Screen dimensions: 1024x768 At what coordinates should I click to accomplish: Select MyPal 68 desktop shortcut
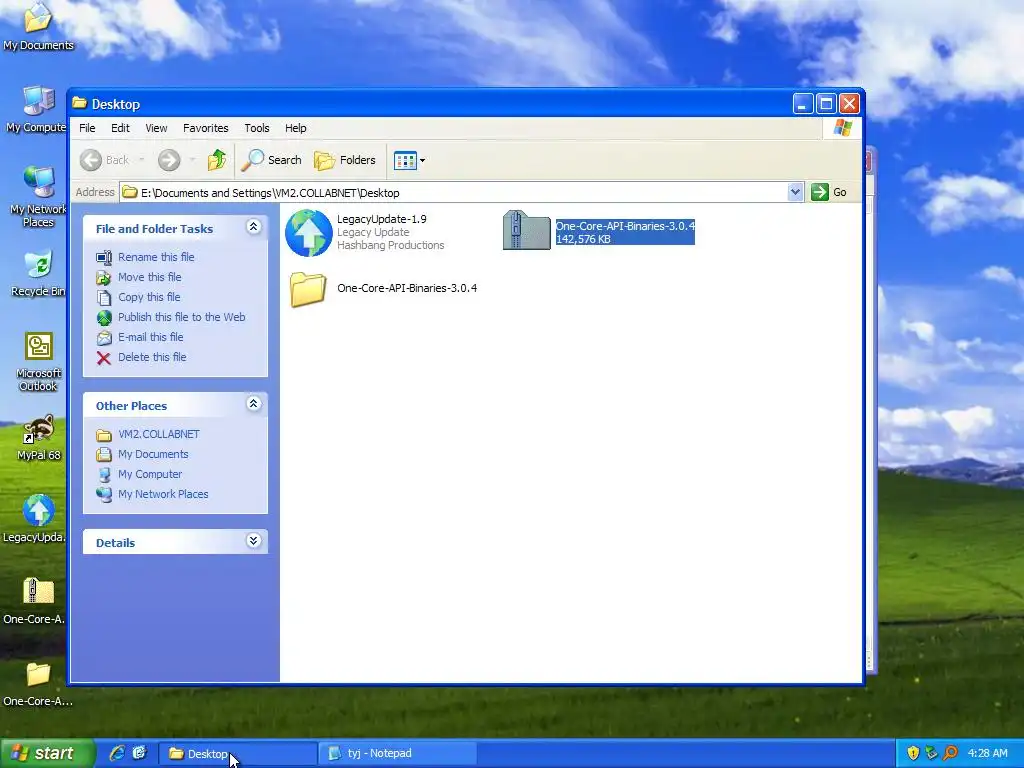[x=38, y=438]
